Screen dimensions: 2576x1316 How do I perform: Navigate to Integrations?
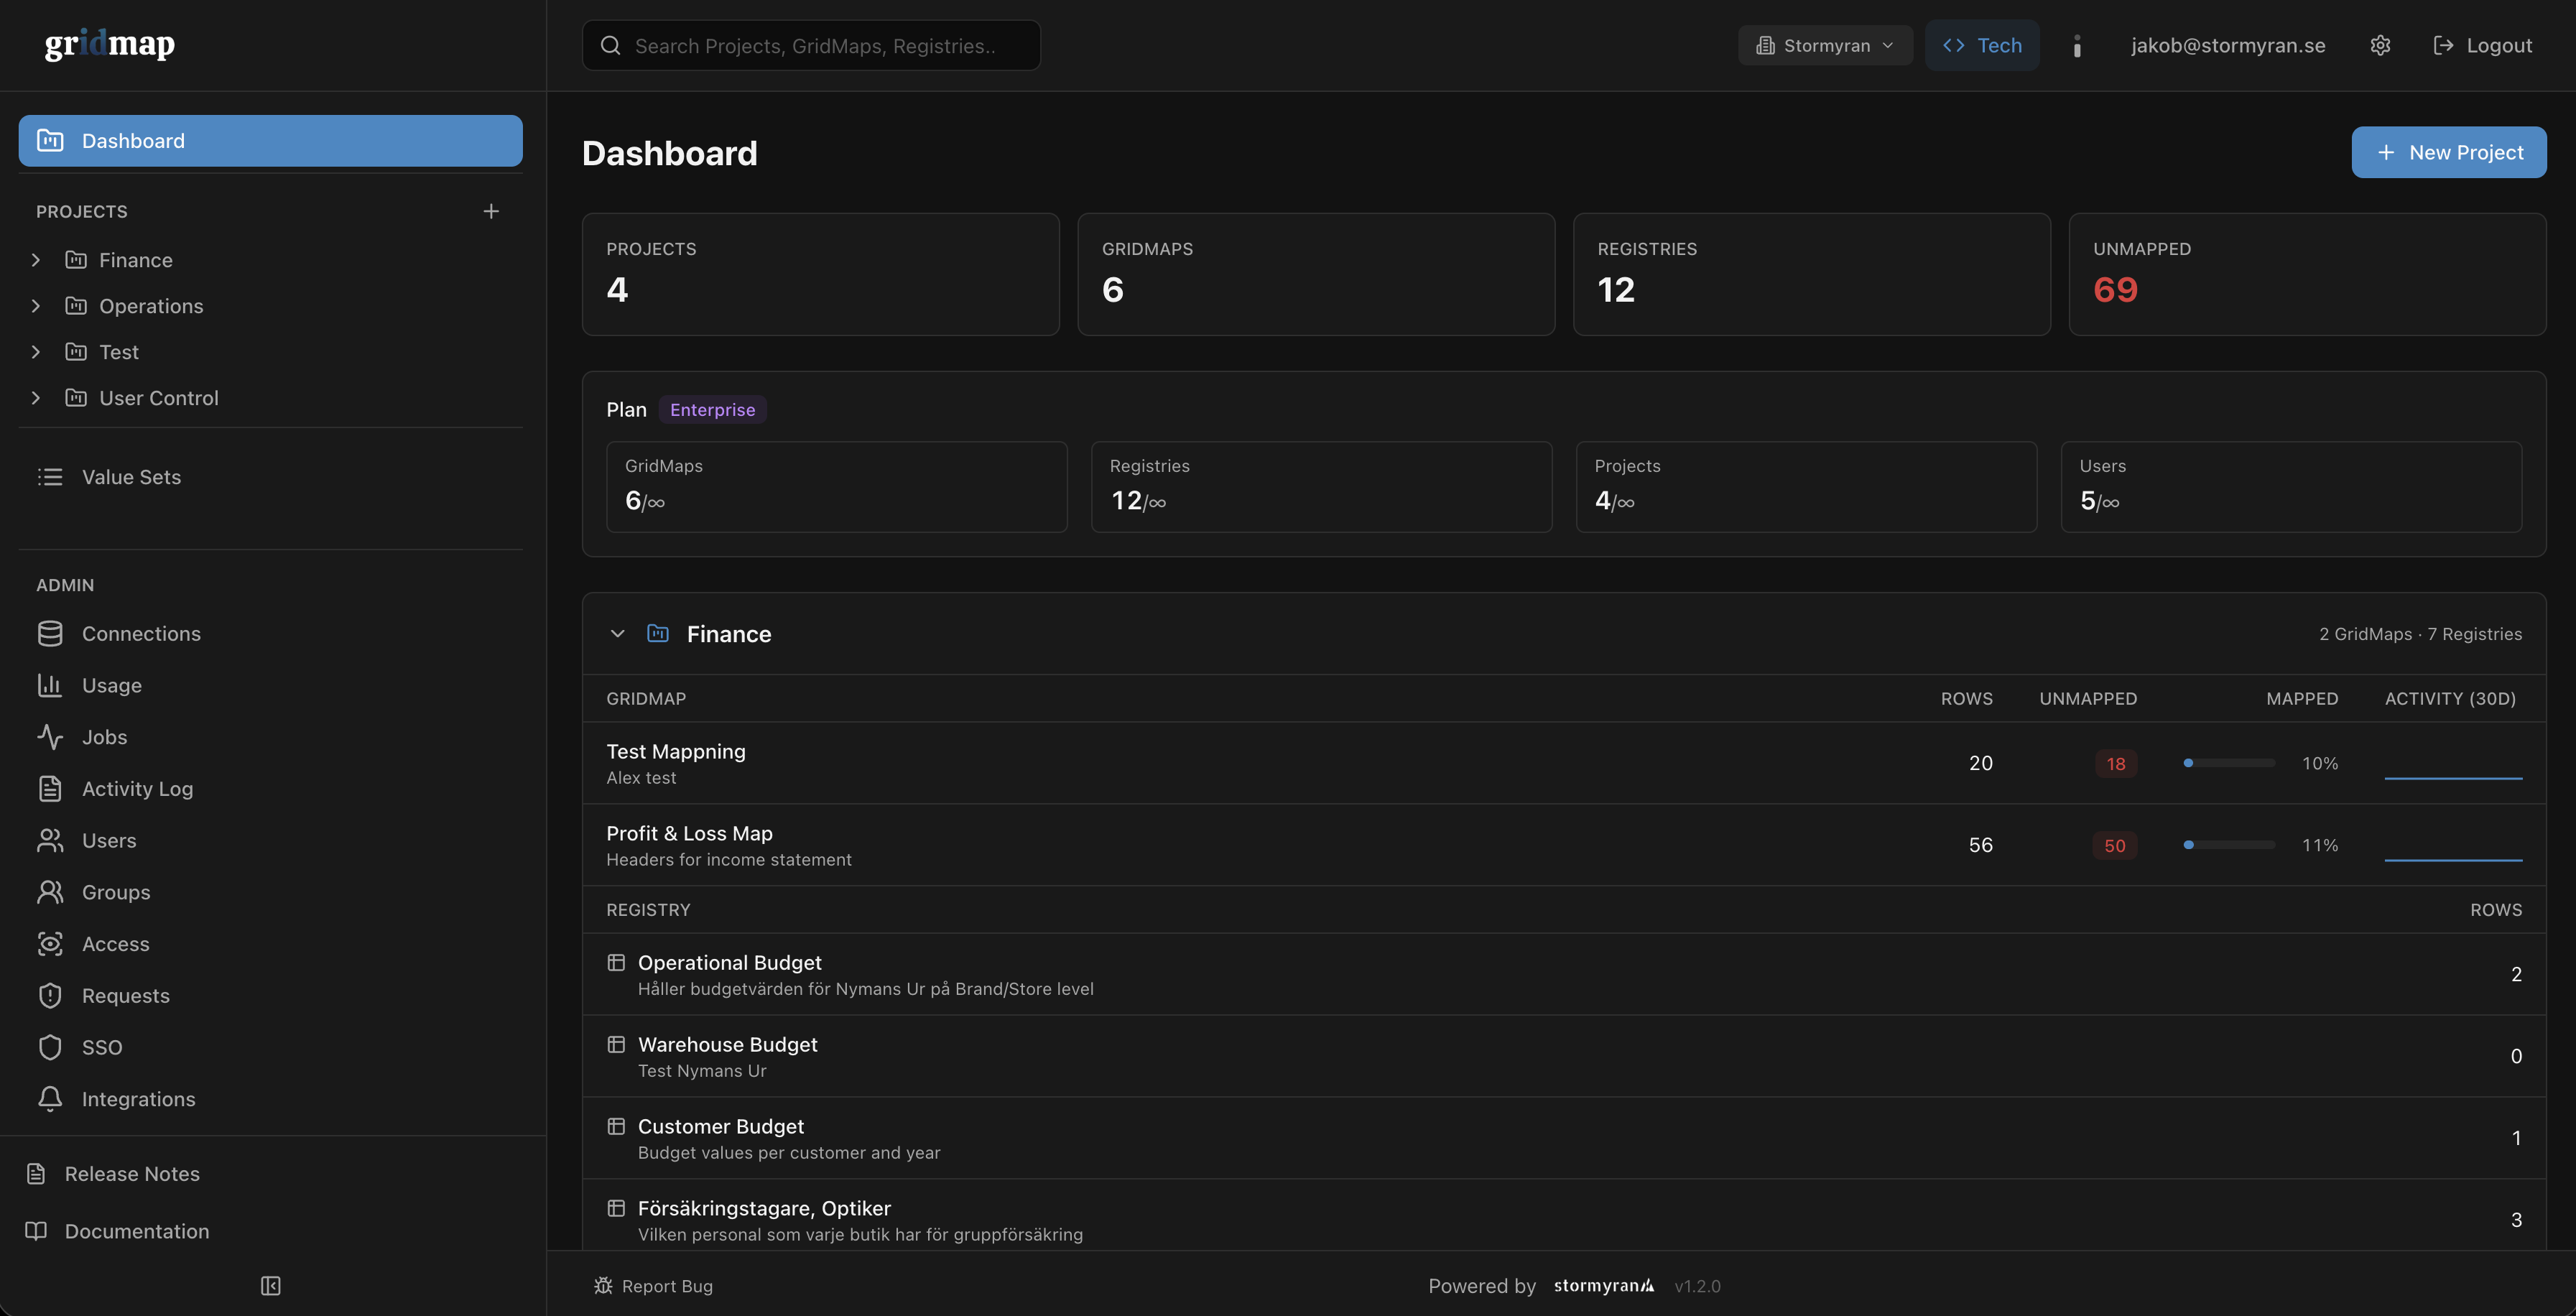(x=270, y=1099)
